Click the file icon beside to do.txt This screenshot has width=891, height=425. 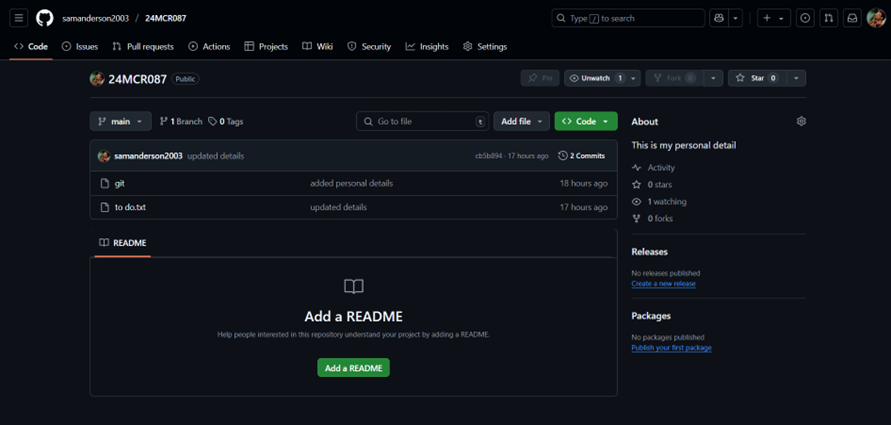tap(104, 207)
